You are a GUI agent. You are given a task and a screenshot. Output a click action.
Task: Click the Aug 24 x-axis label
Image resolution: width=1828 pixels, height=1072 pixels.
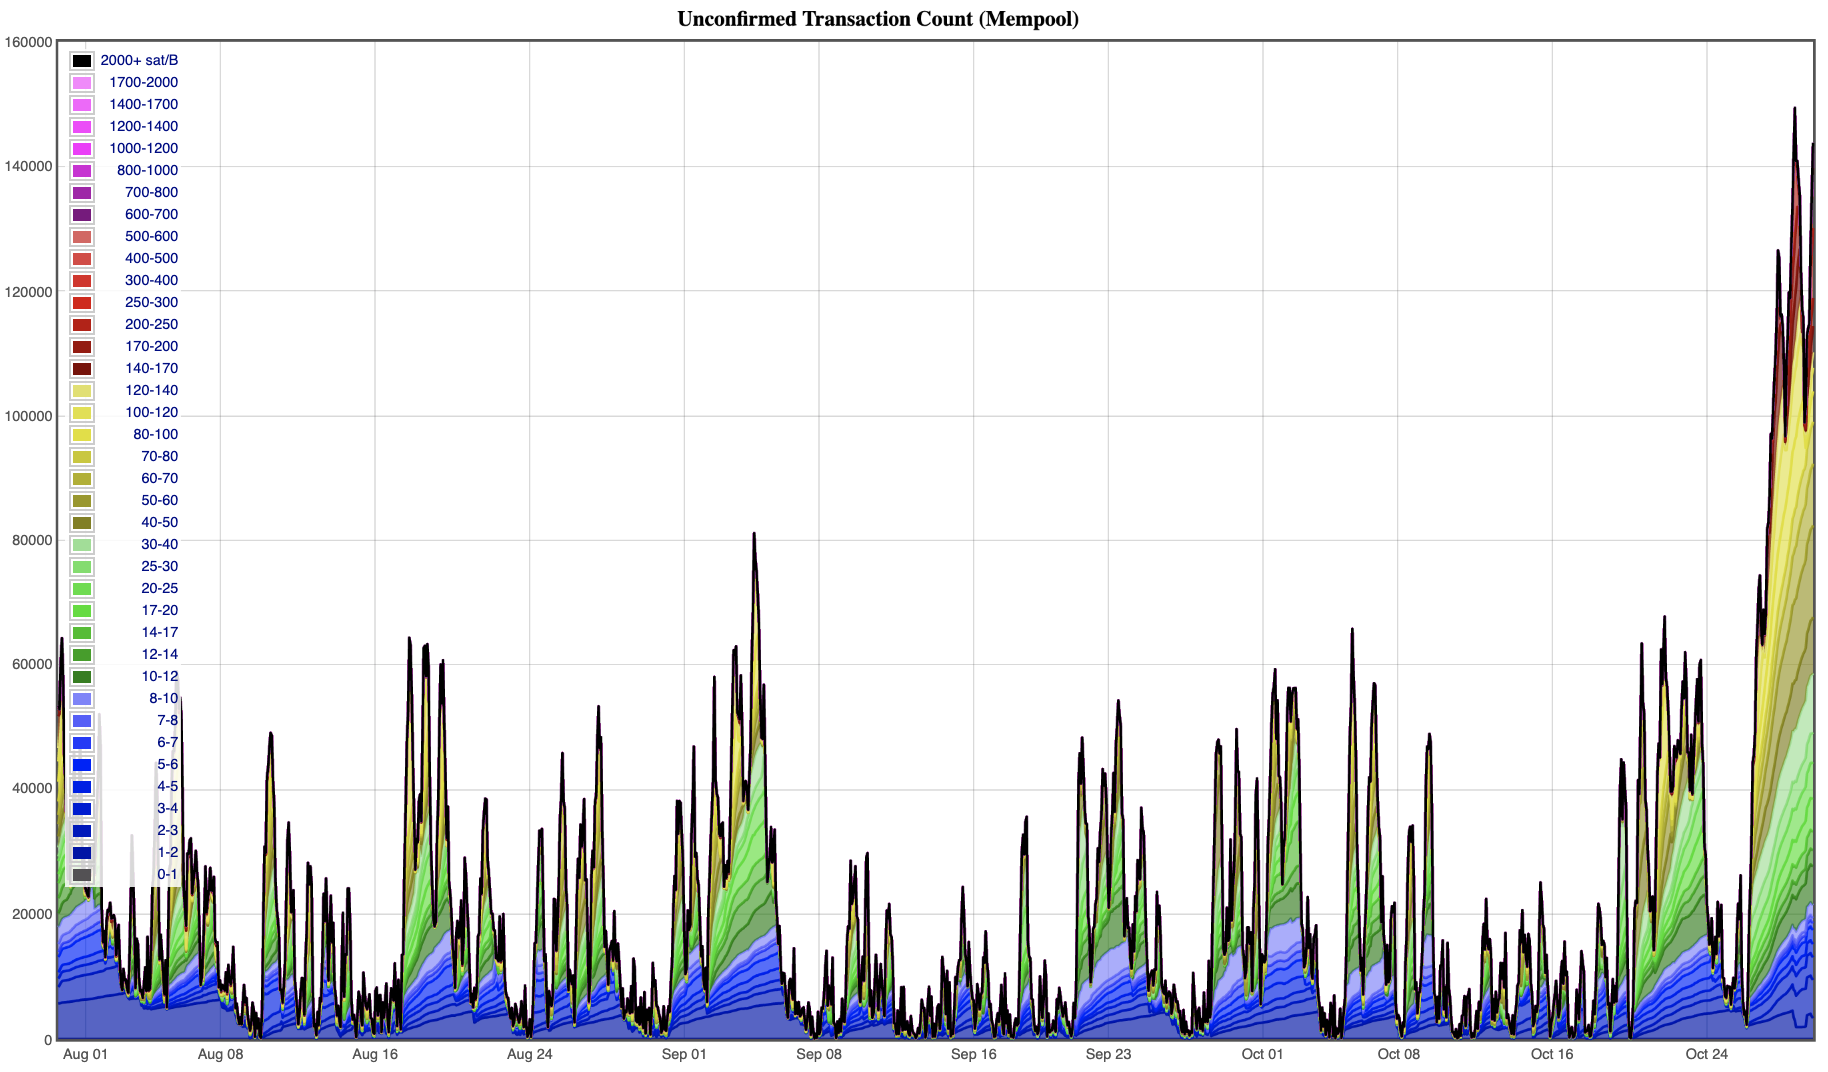point(529,1054)
